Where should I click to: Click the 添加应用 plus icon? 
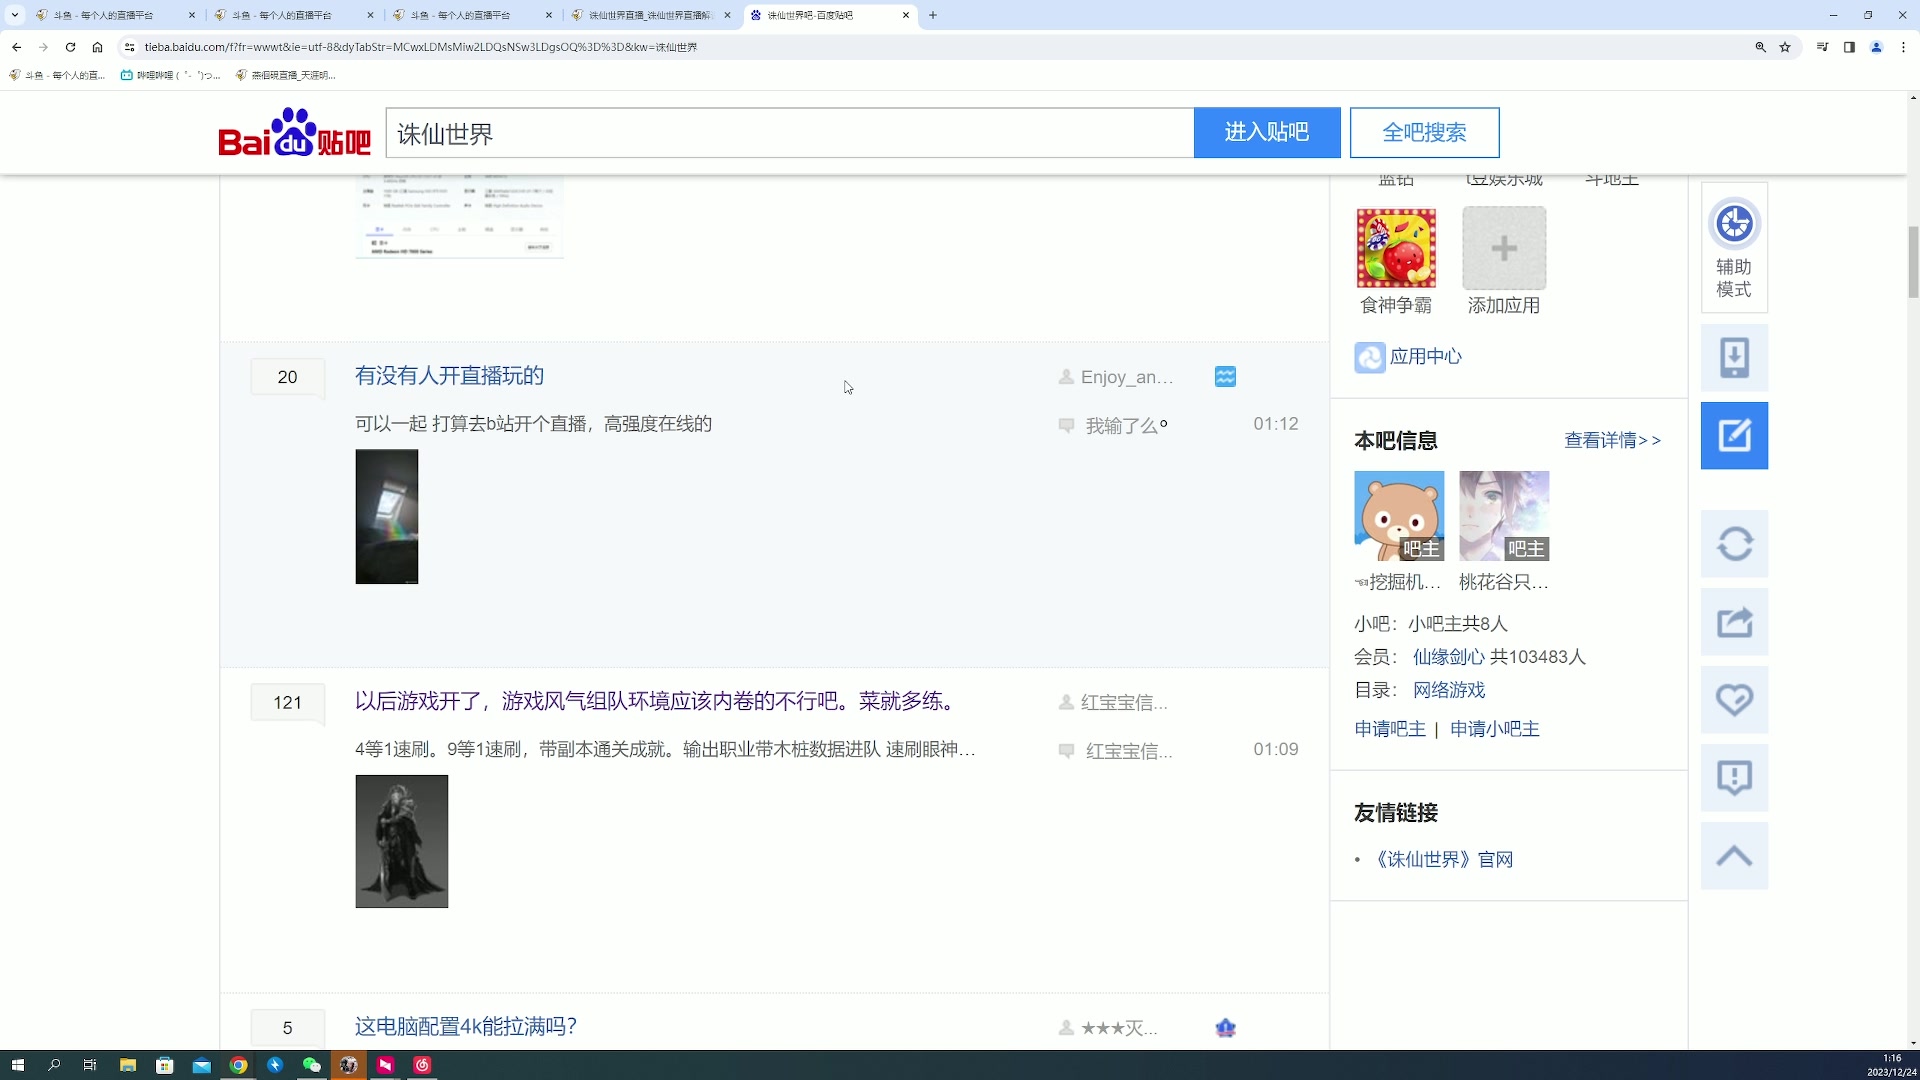(1503, 247)
